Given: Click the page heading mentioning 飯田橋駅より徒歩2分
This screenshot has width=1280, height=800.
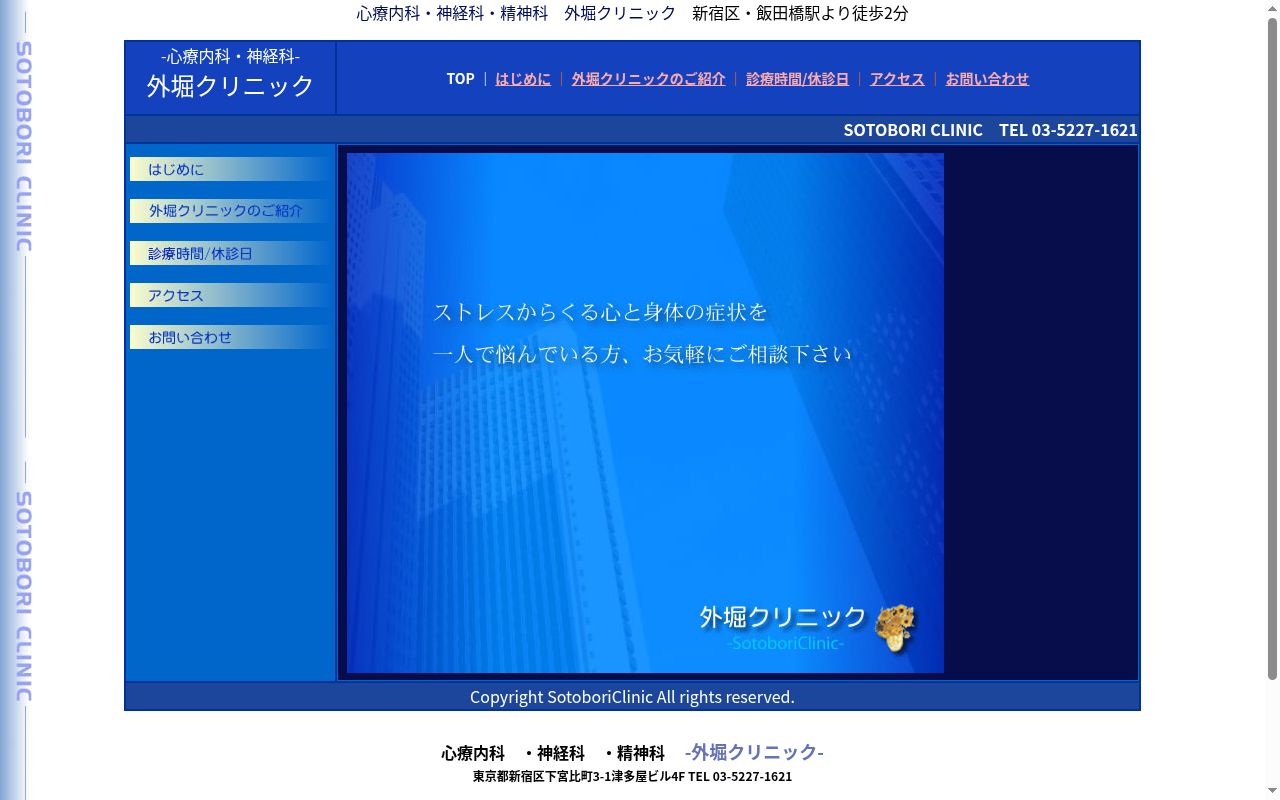Looking at the screenshot, I should (x=632, y=13).
